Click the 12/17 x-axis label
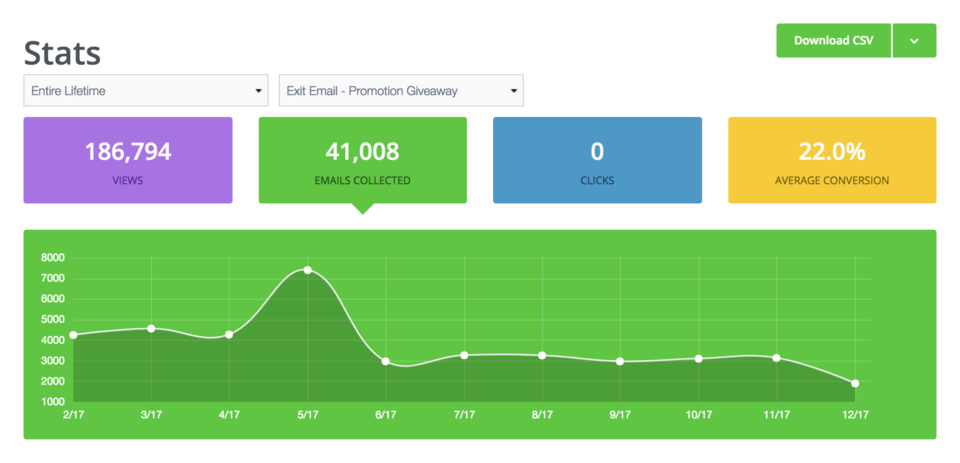 (x=855, y=415)
